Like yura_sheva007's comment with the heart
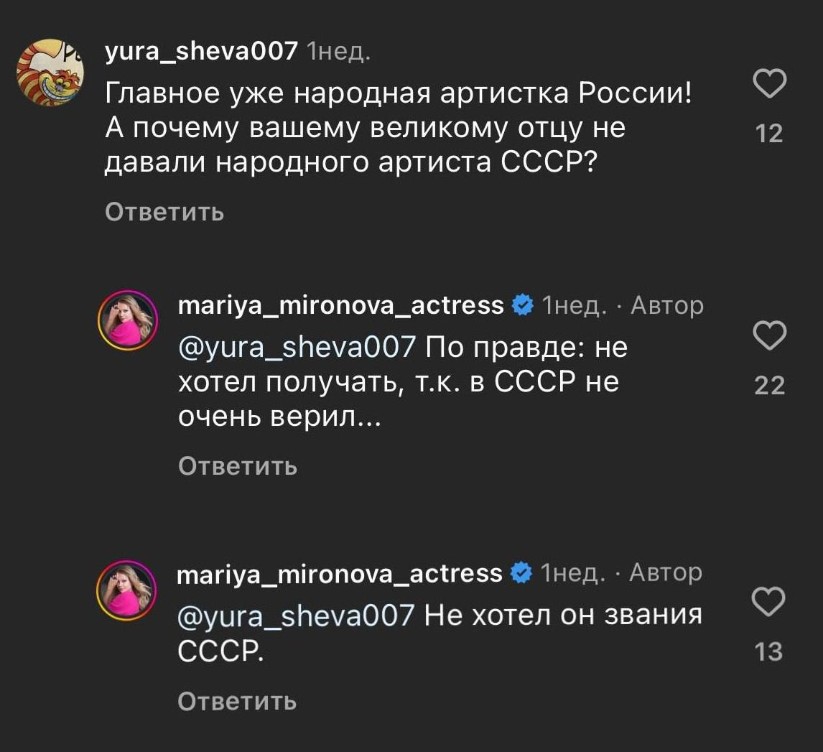Viewport: 823px width, 752px height. point(769,82)
